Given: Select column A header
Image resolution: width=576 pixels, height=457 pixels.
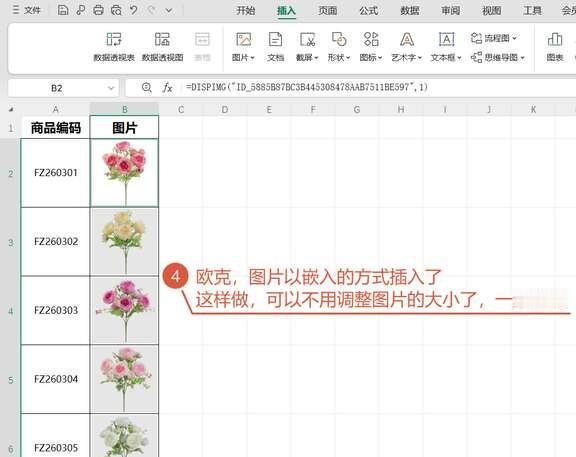Looking at the screenshot, I should pos(55,109).
